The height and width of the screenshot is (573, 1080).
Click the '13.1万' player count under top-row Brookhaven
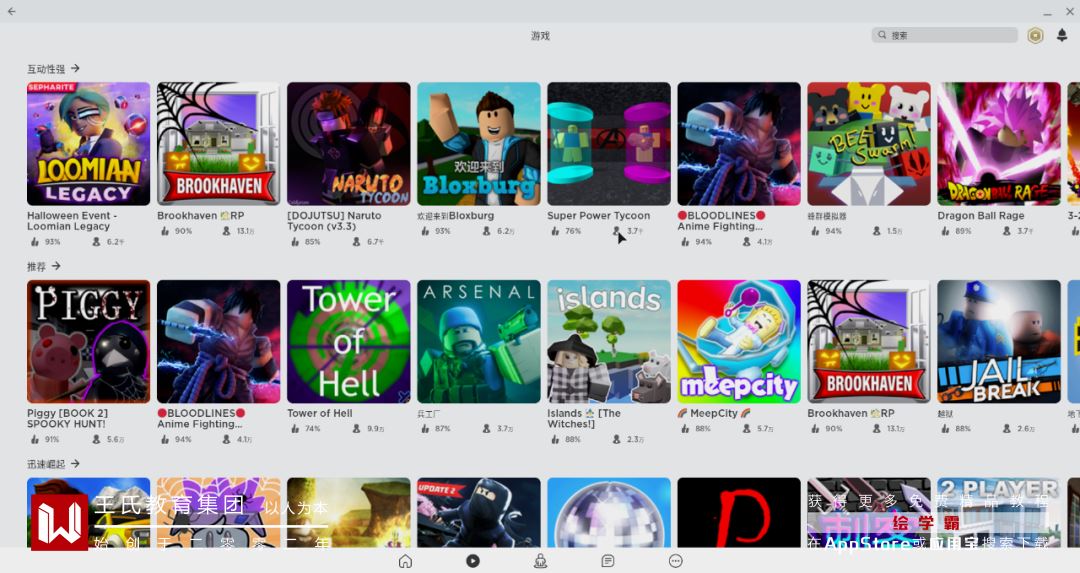pyautogui.click(x=246, y=231)
